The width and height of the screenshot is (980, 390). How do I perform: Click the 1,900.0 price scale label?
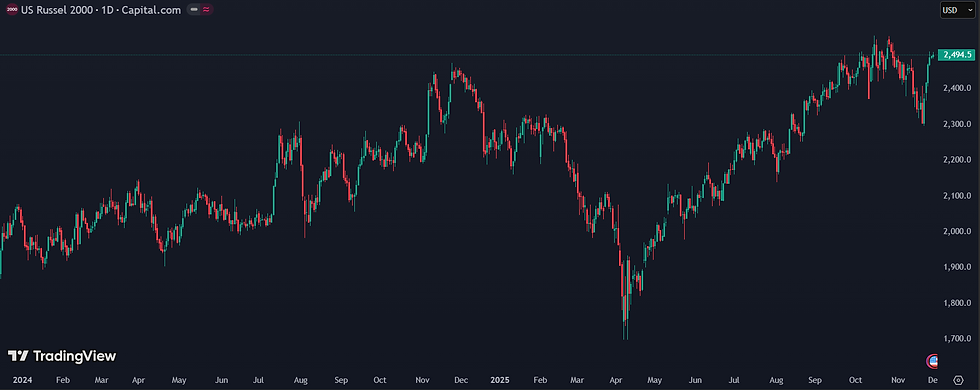click(x=959, y=268)
